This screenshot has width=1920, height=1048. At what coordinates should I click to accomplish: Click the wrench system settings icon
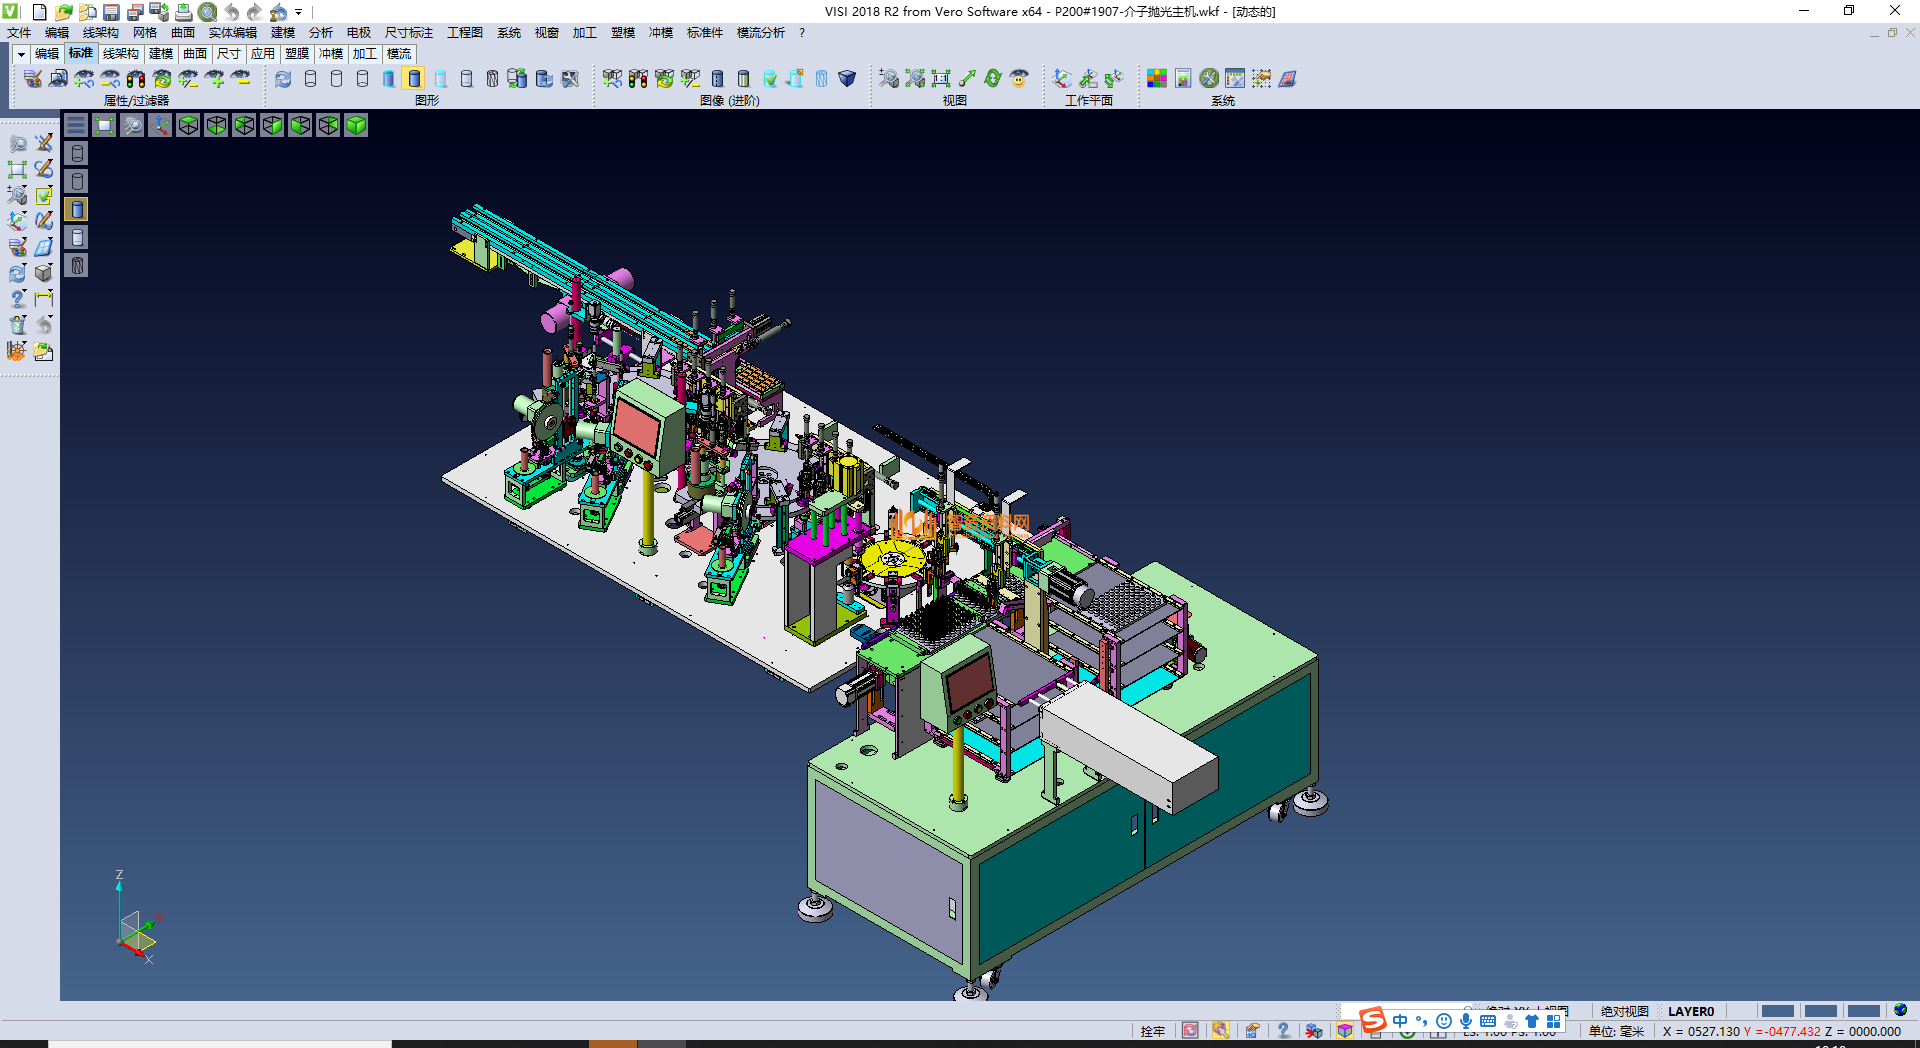pos(1209,78)
